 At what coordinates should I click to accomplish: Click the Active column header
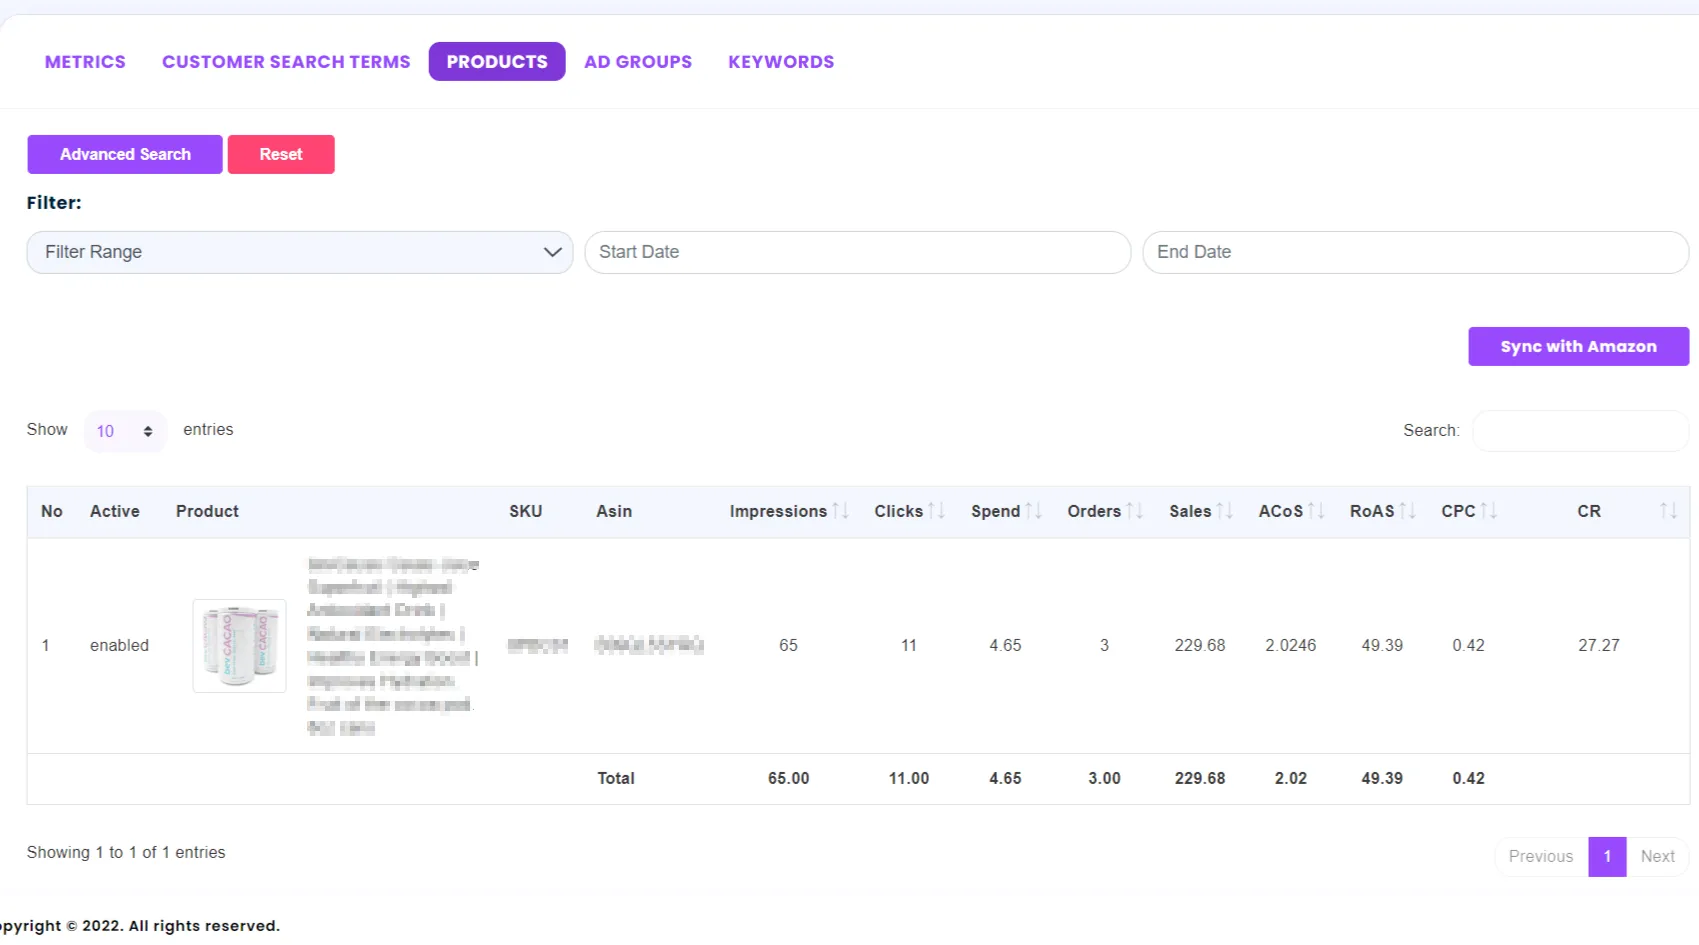click(115, 512)
